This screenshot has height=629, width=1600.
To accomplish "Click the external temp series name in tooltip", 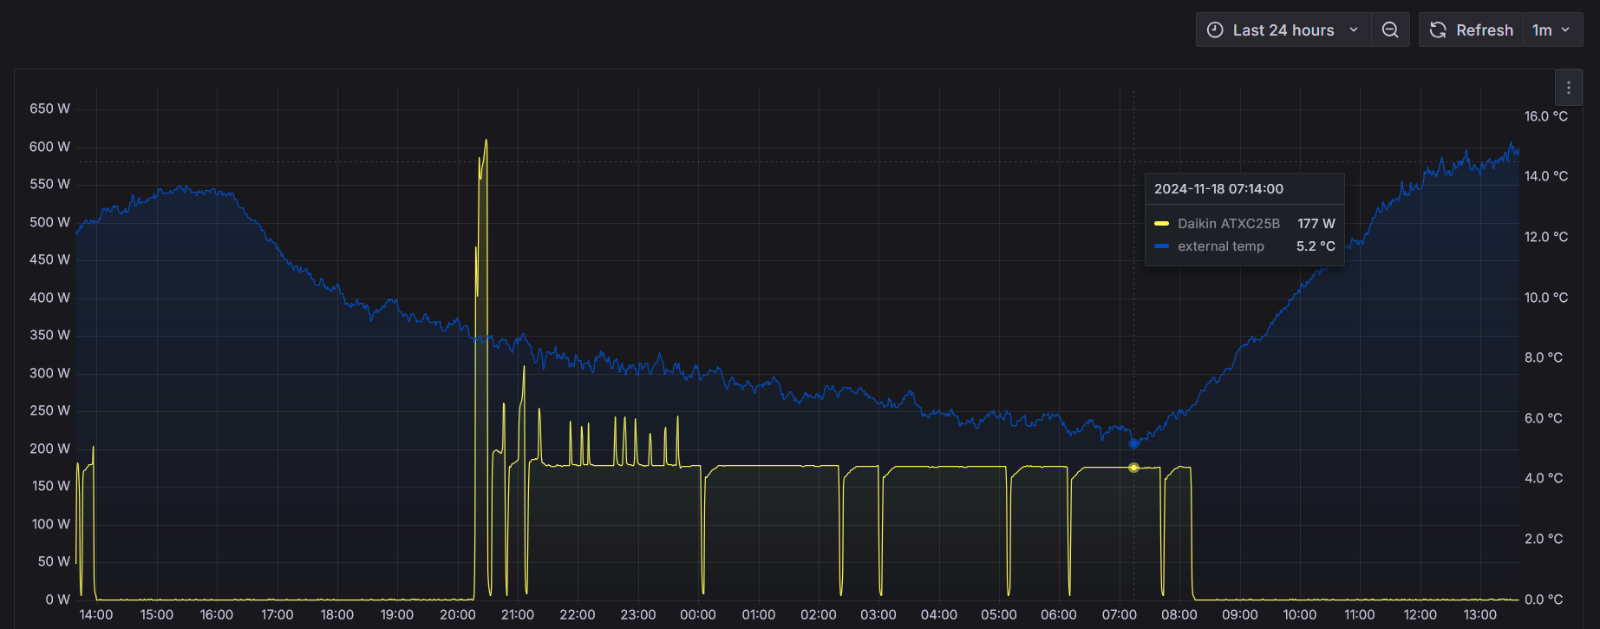I will pyautogui.click(x=1221, y=246).
